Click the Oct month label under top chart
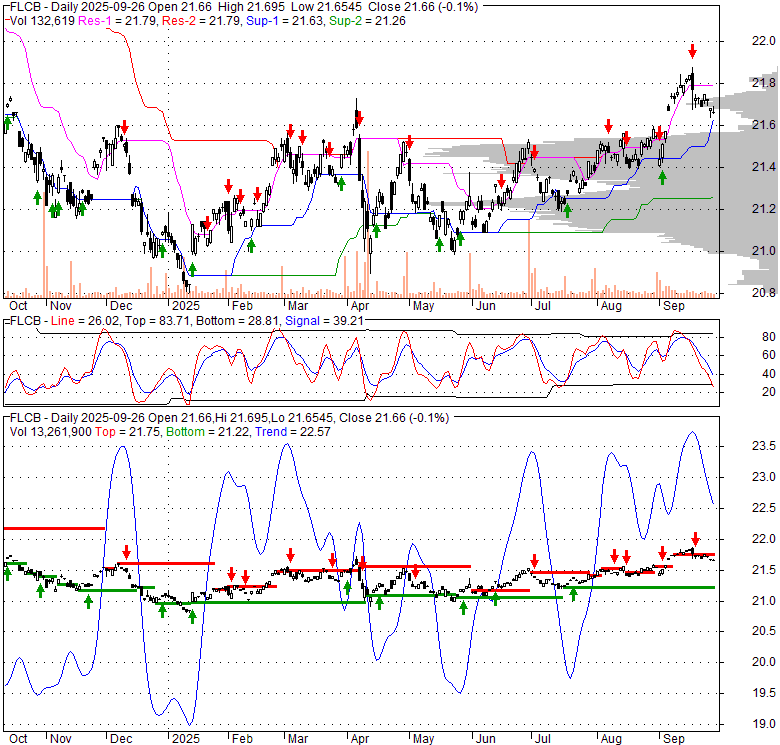 point(18,306)
